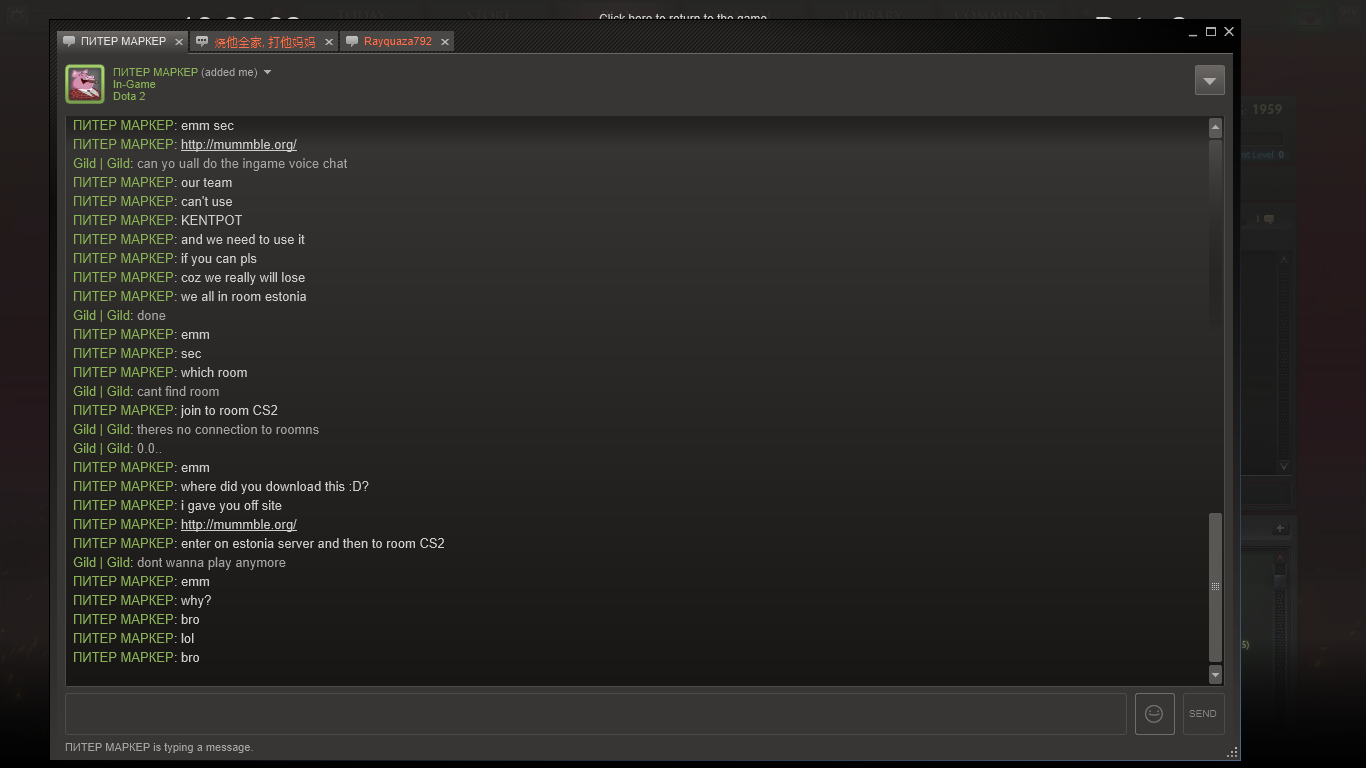Select the ПИТЕР МАРКЕР chat tab
The image size is (1366, 768).
[x=122, y=42]
